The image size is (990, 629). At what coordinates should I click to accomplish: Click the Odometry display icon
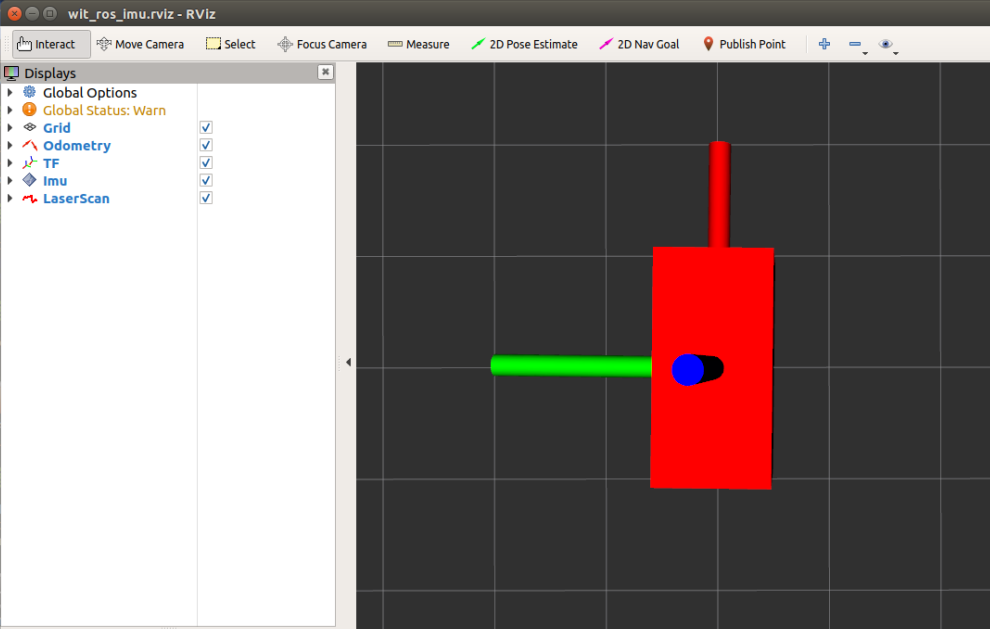[x=29, y=145]
